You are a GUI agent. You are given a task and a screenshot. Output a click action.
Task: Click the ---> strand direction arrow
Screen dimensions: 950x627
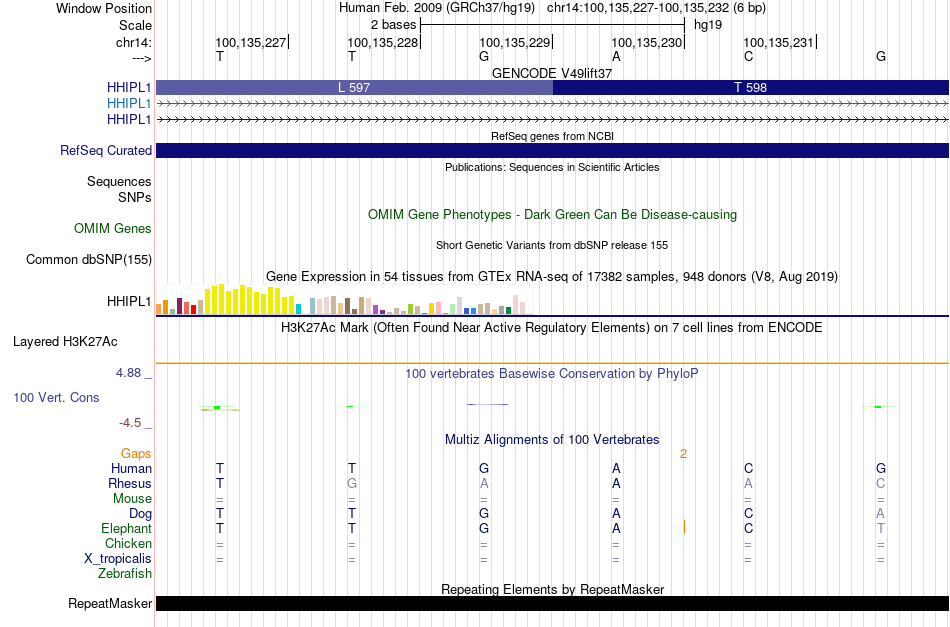click(x=141, y=58)
